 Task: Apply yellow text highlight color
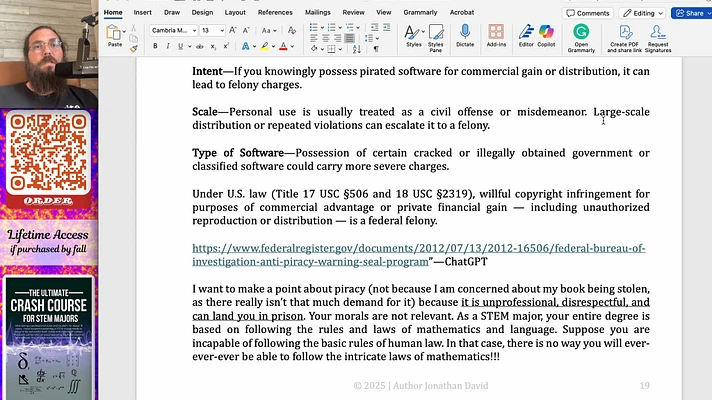click(x=264, y=46)
